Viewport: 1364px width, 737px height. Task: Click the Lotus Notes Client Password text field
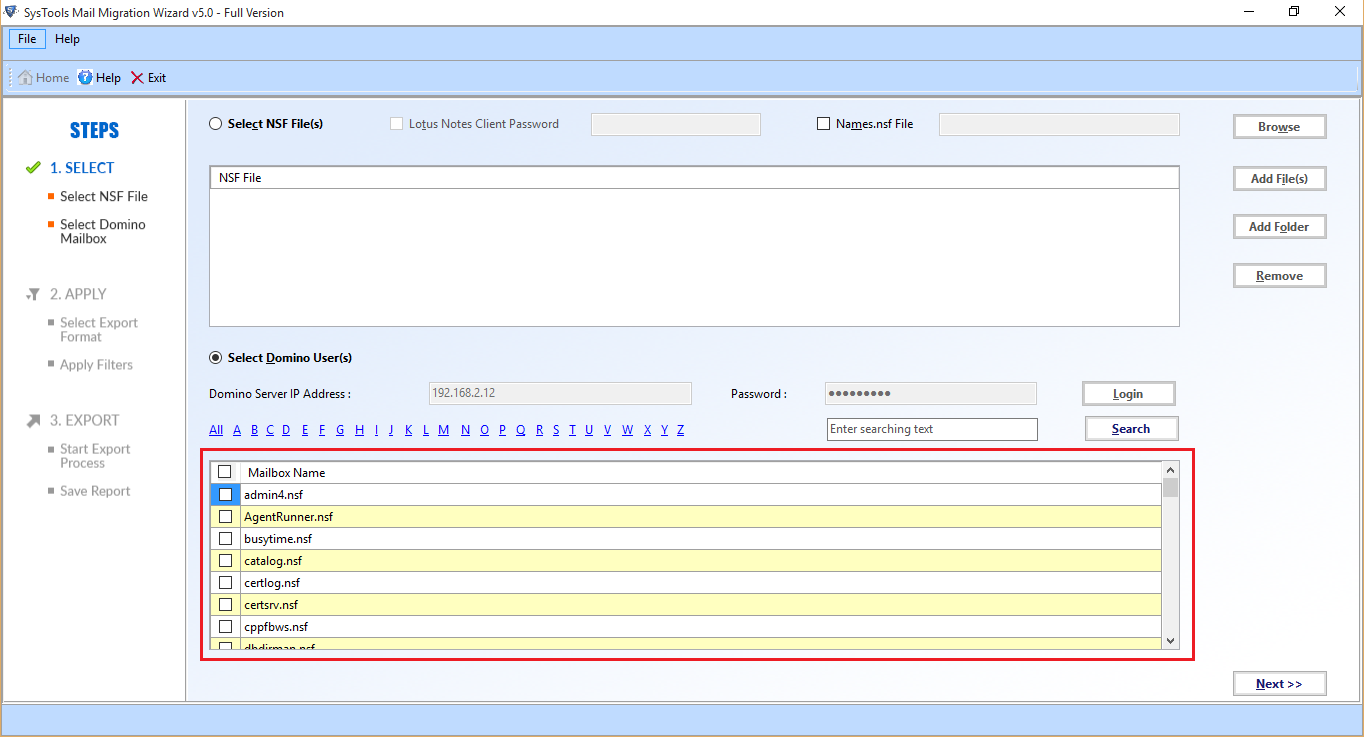(676, 124)
